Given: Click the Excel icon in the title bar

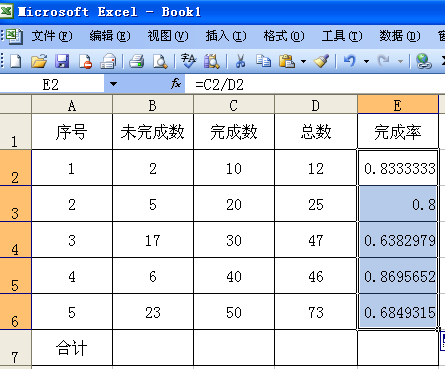Looking at the screenshot, I should [6, 12].
